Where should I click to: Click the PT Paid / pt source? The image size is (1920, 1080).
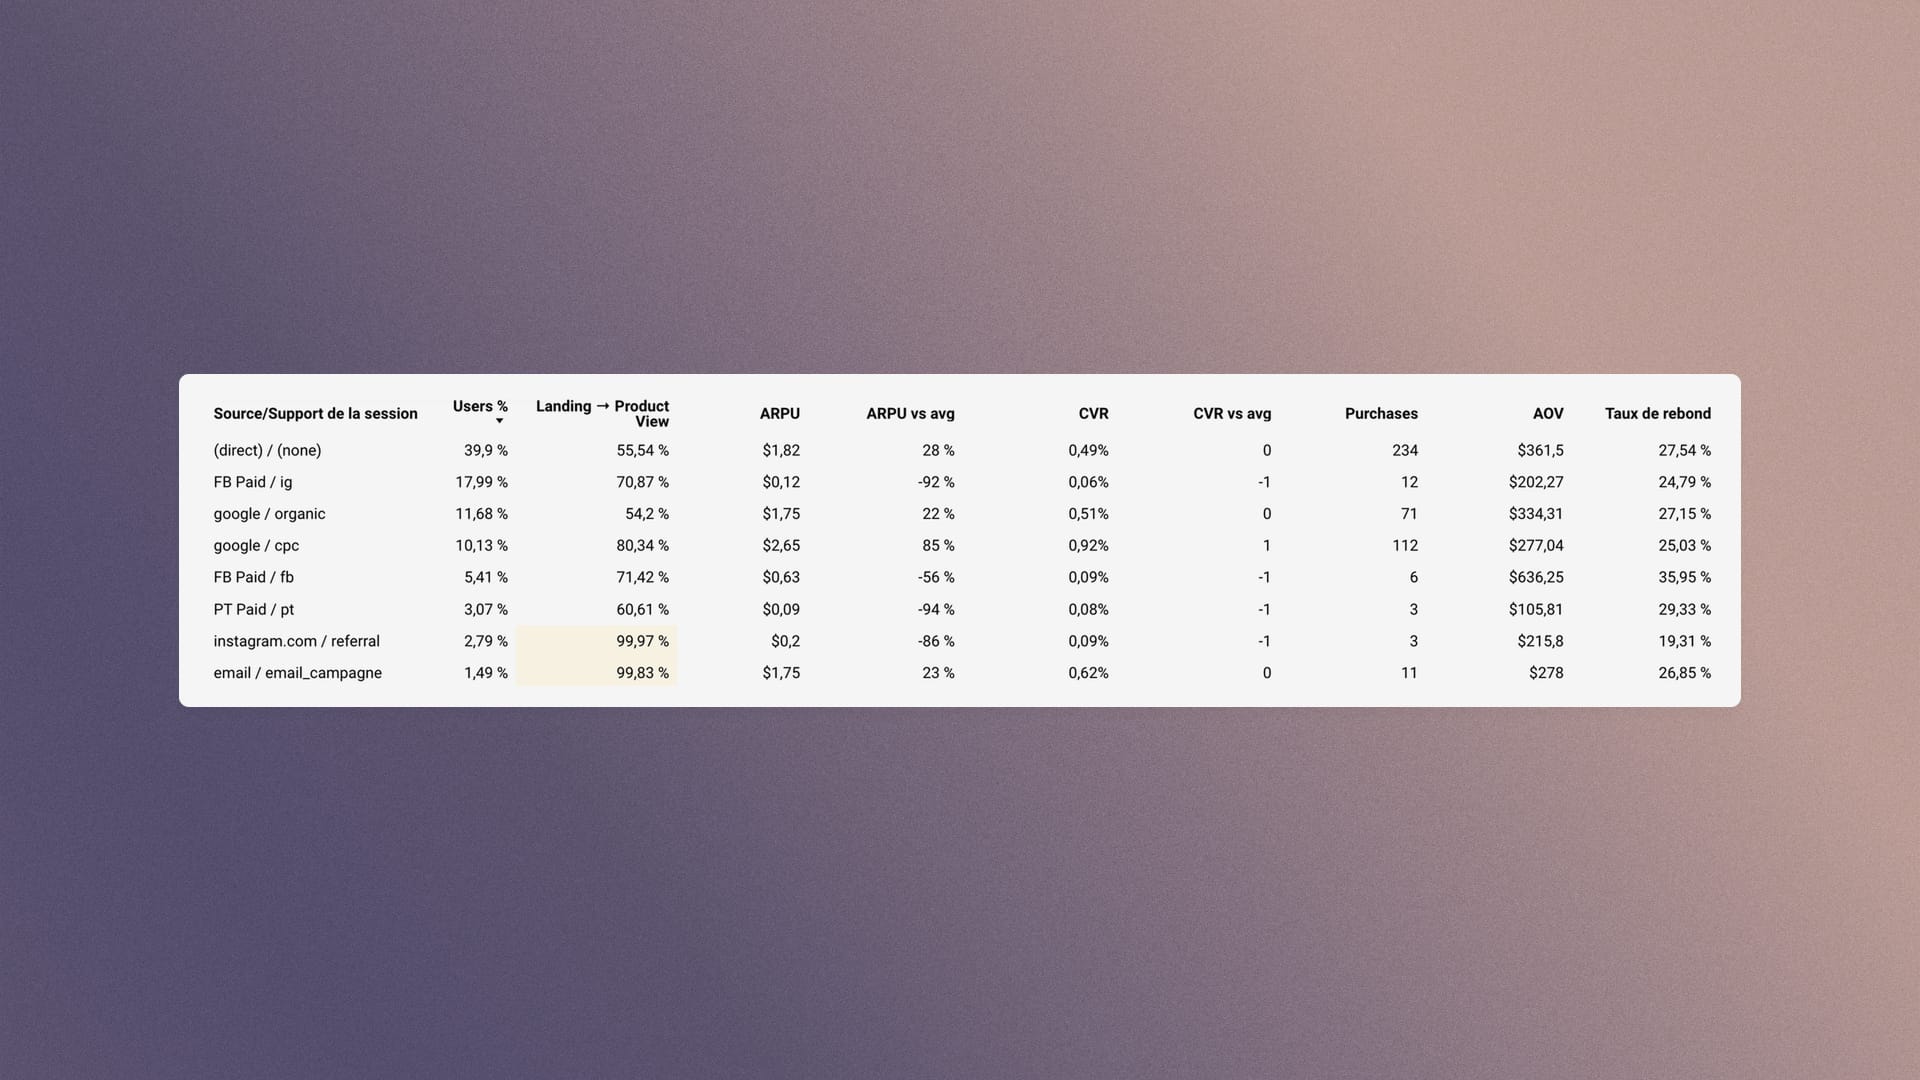click(x=253, y=610)
